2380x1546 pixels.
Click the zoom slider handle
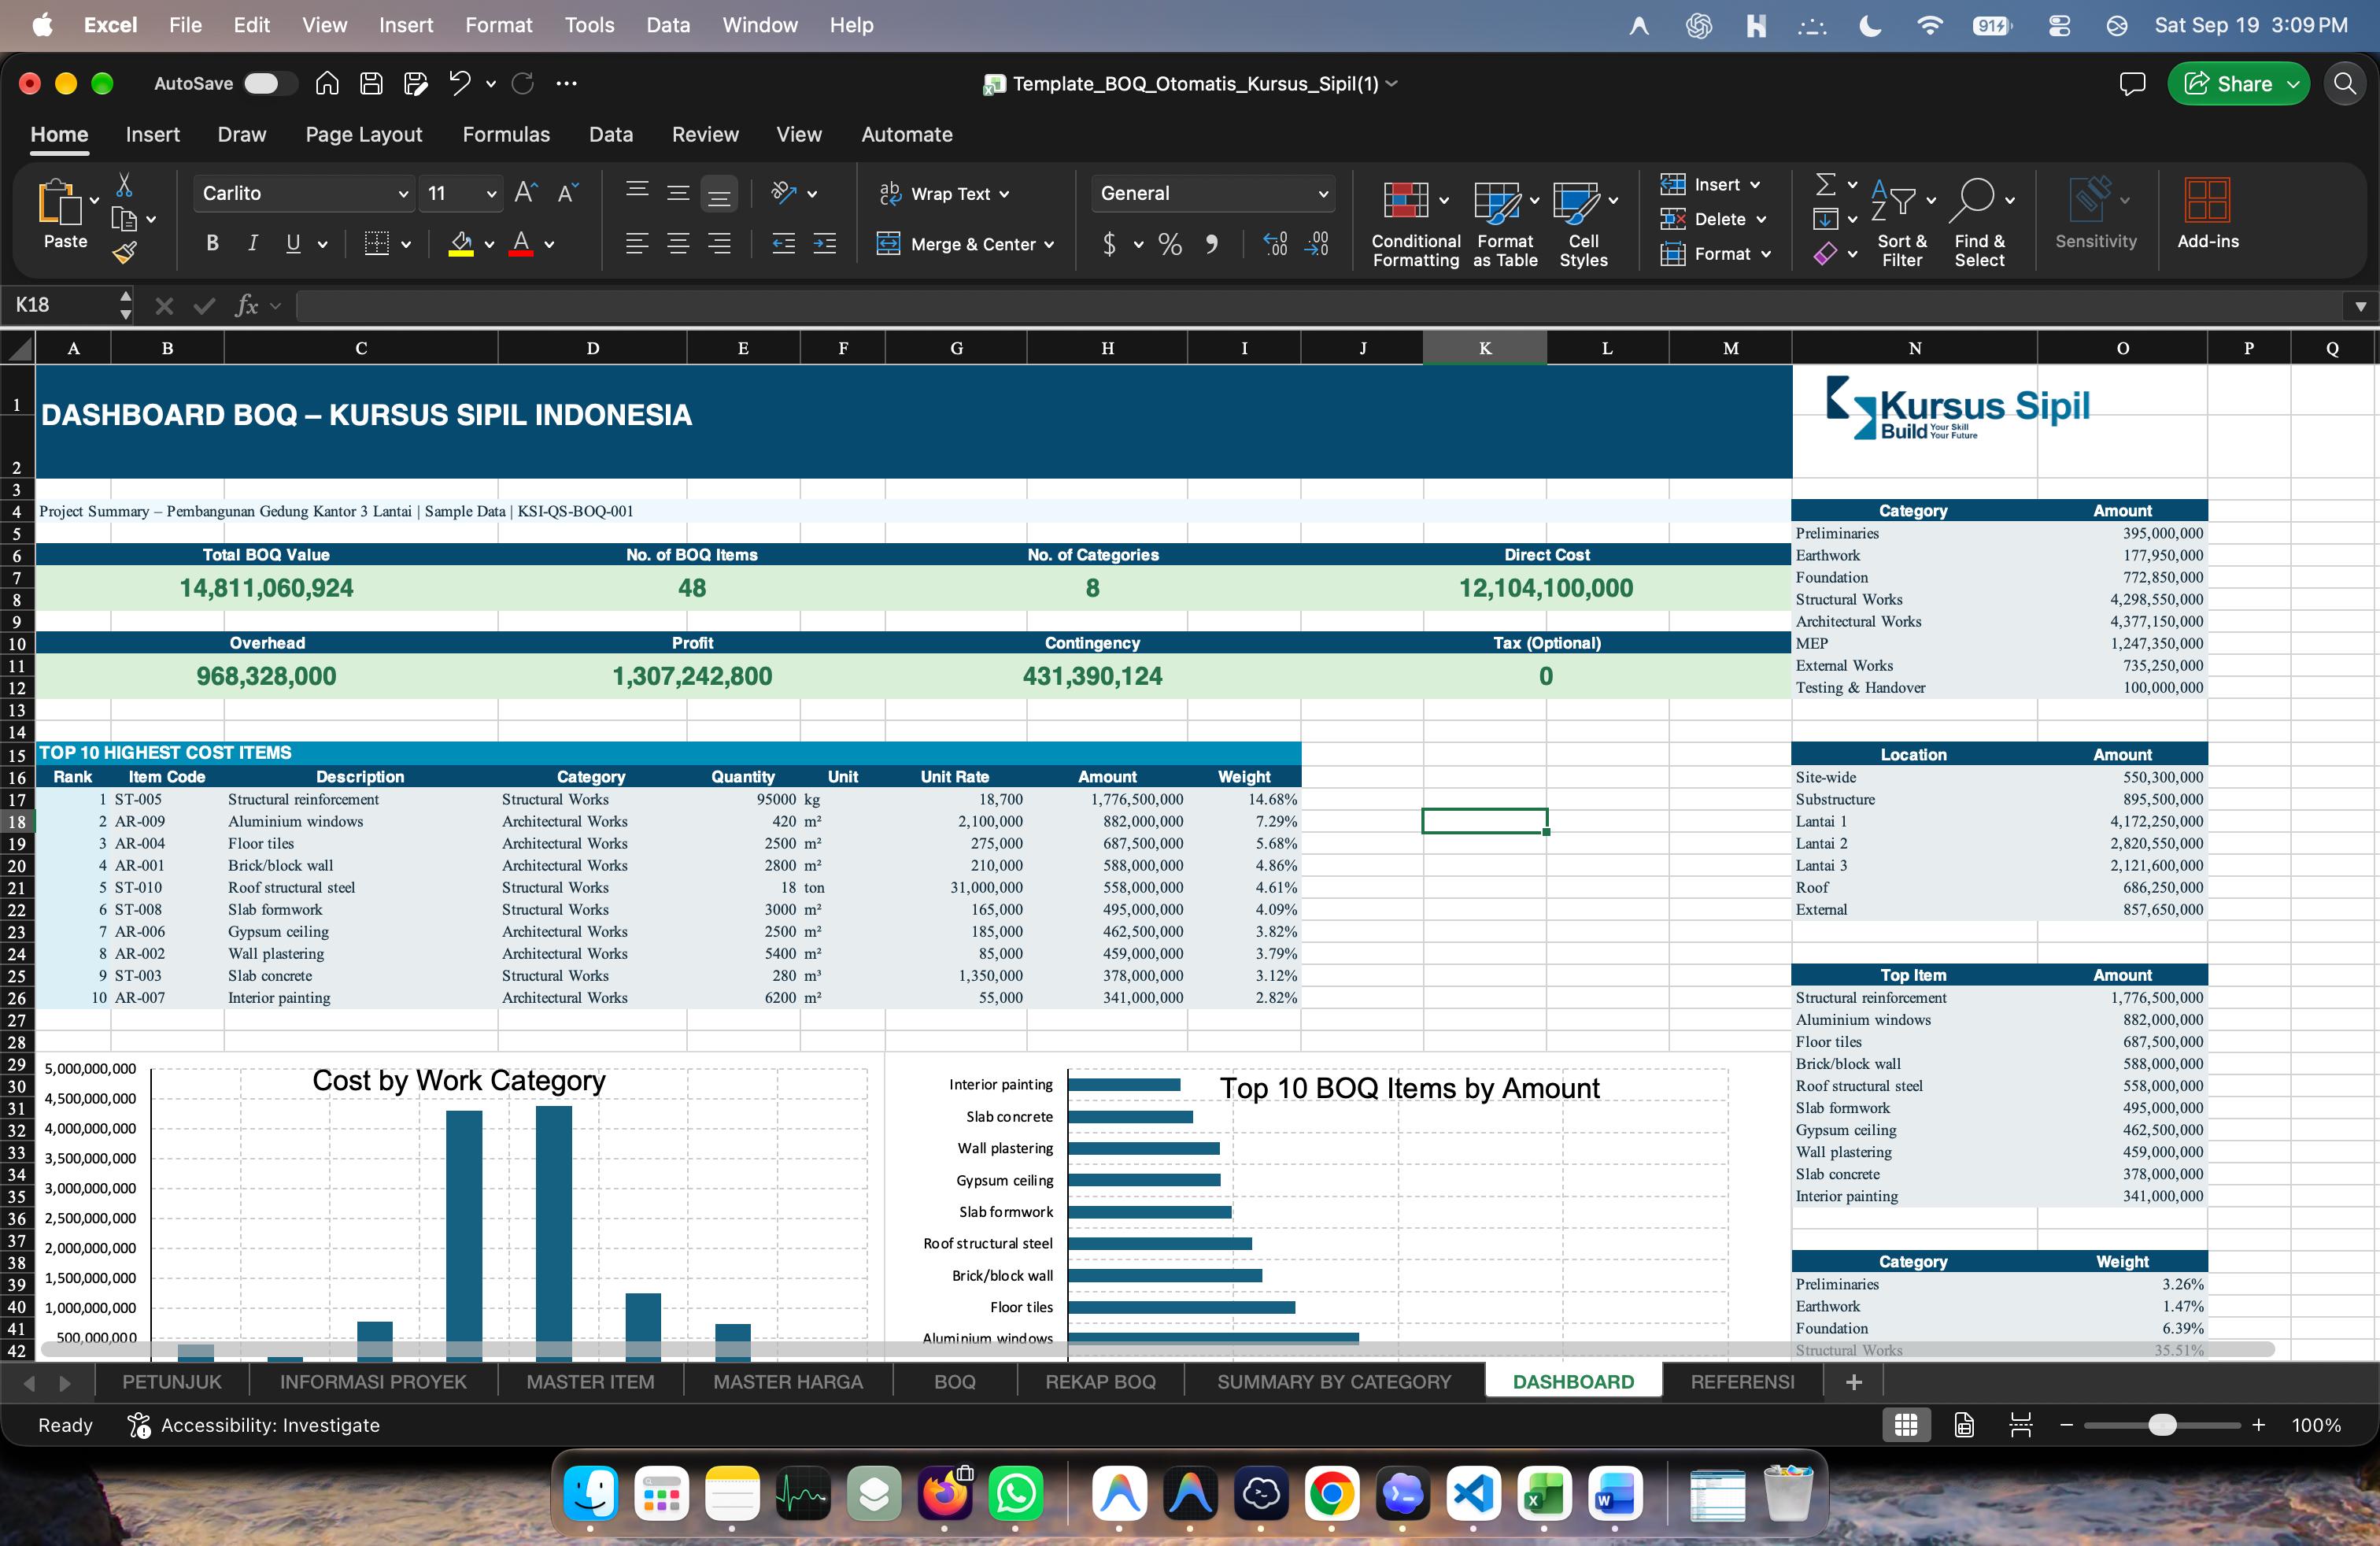[2162, 1425]
